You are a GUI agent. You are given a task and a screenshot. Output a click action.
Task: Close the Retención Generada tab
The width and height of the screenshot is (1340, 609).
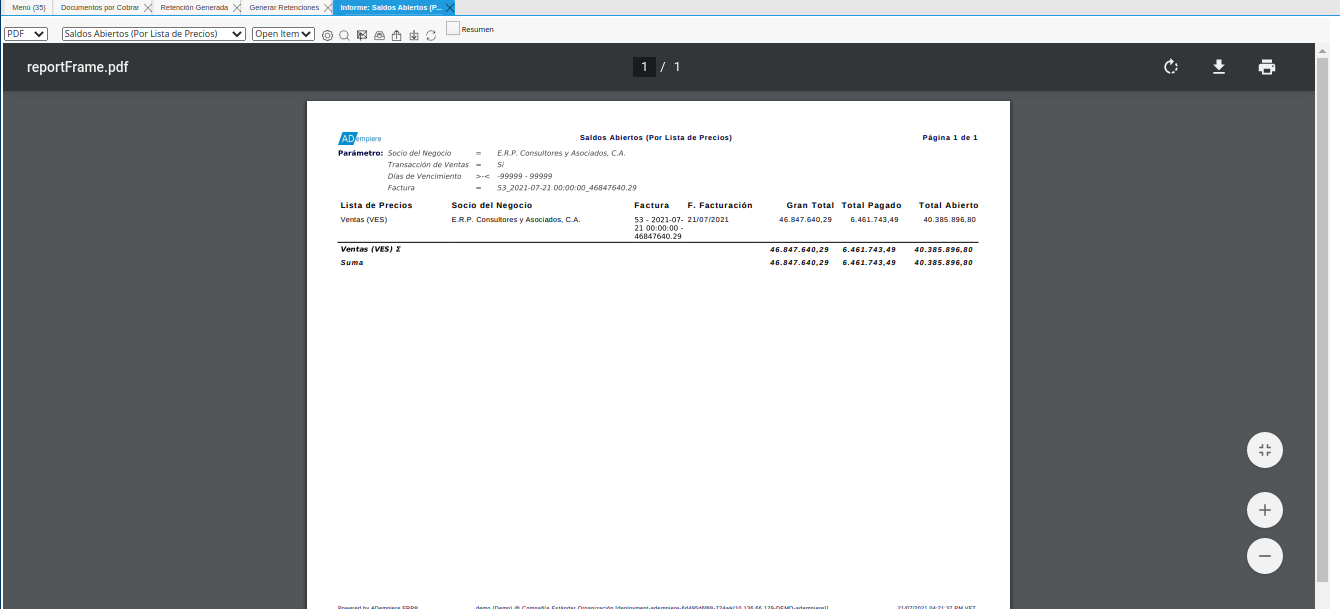coord(237,8)
